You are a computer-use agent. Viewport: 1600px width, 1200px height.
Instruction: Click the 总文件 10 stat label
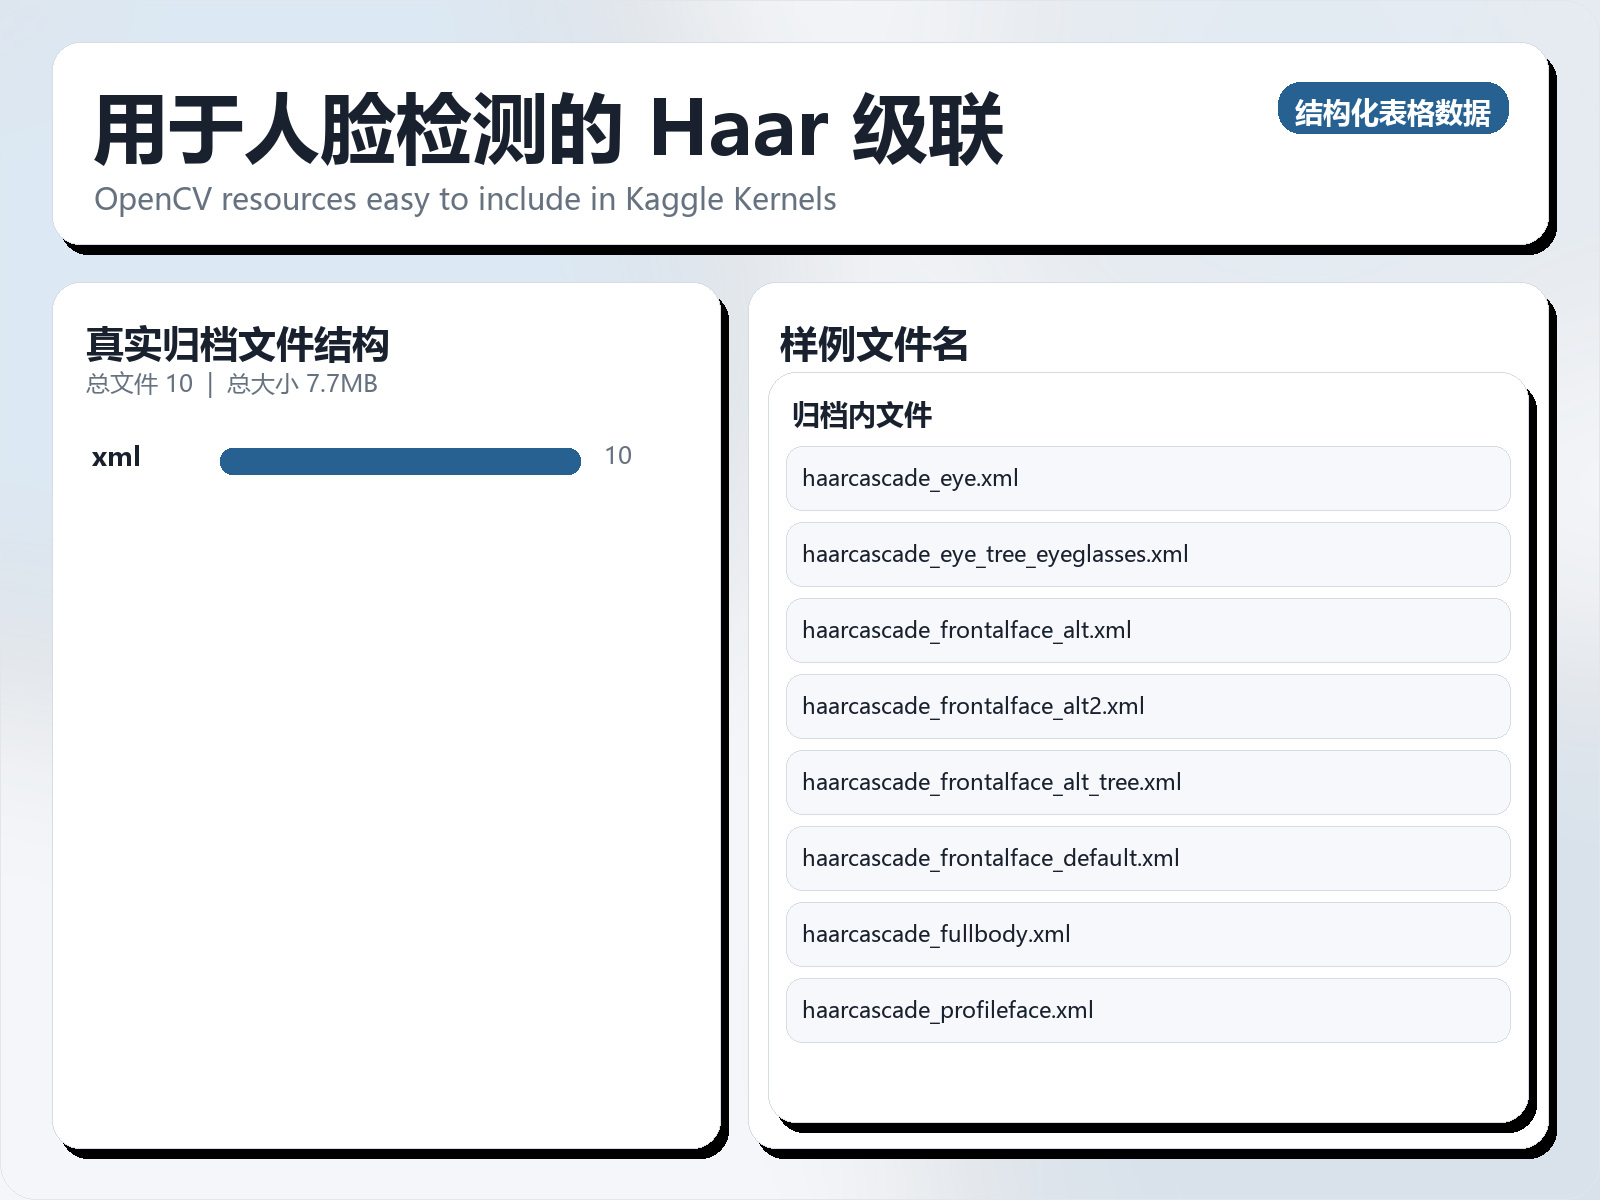pyautogui.click(x=140, y=383)
